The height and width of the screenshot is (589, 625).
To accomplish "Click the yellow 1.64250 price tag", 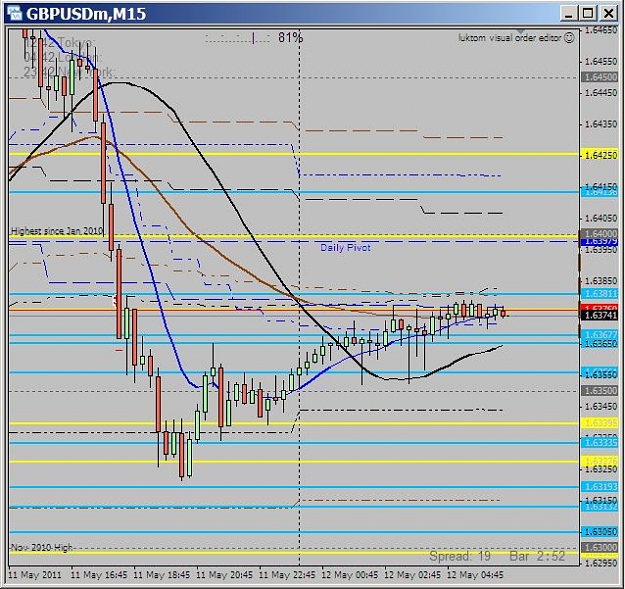I will pos(599,155).
